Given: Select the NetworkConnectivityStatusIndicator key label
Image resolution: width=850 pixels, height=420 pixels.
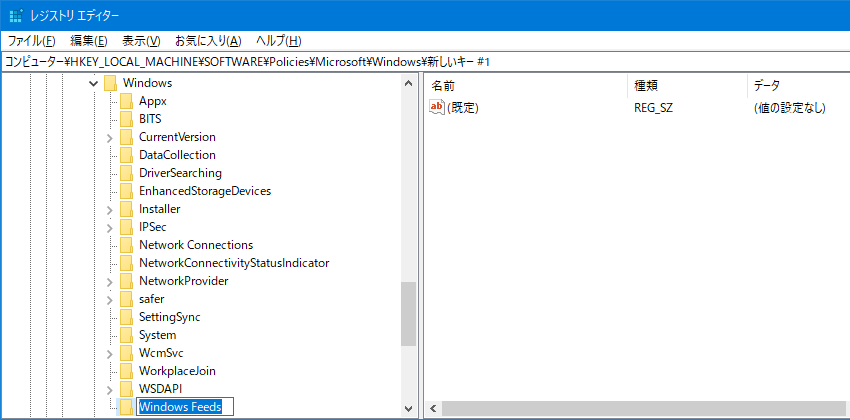Looking at the screenshot, I should pyautogui.click(x=234, y=263).
